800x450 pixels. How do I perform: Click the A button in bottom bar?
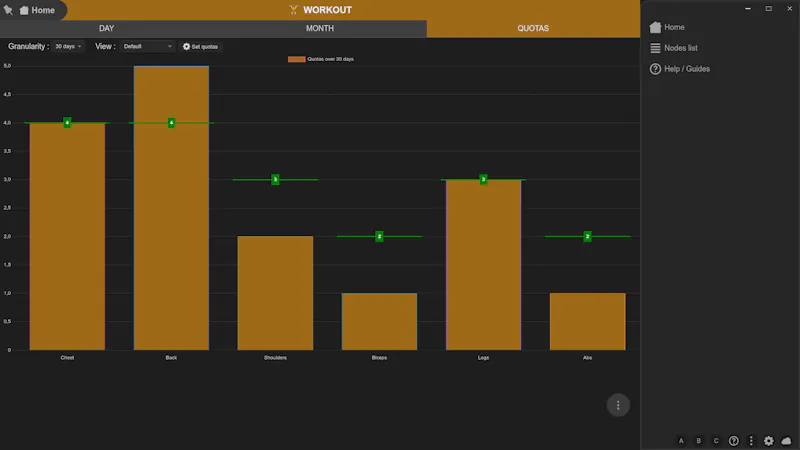point(681,441)
